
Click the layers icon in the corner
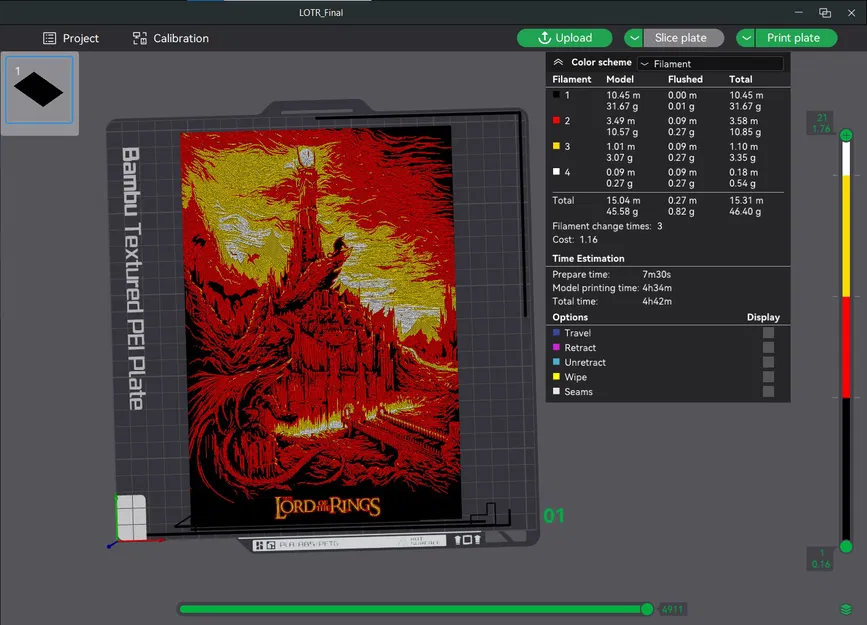[846, 609]
